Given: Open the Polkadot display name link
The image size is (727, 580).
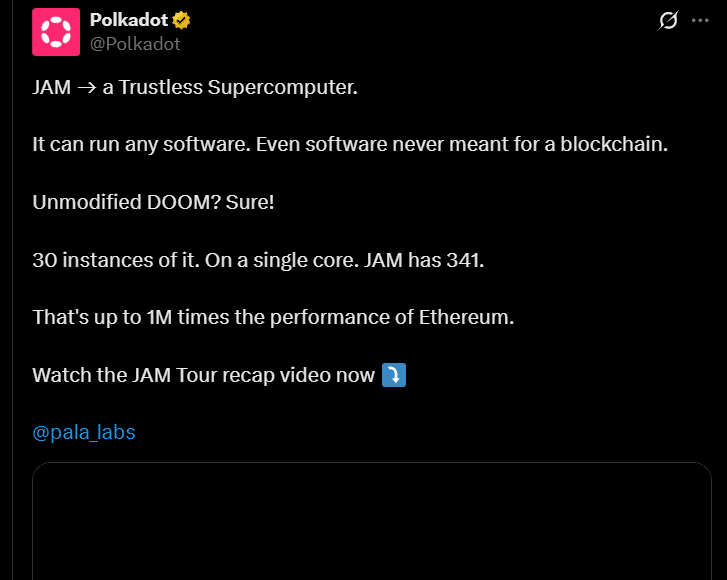Looking at the screenshot, I should 128,20.
